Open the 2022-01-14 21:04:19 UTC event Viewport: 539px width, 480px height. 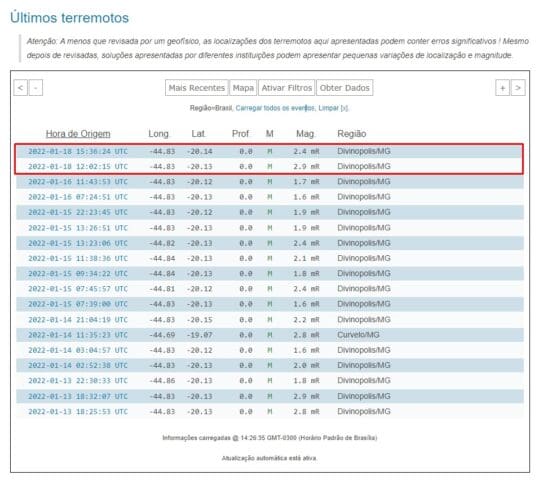(x=78, y=320)
